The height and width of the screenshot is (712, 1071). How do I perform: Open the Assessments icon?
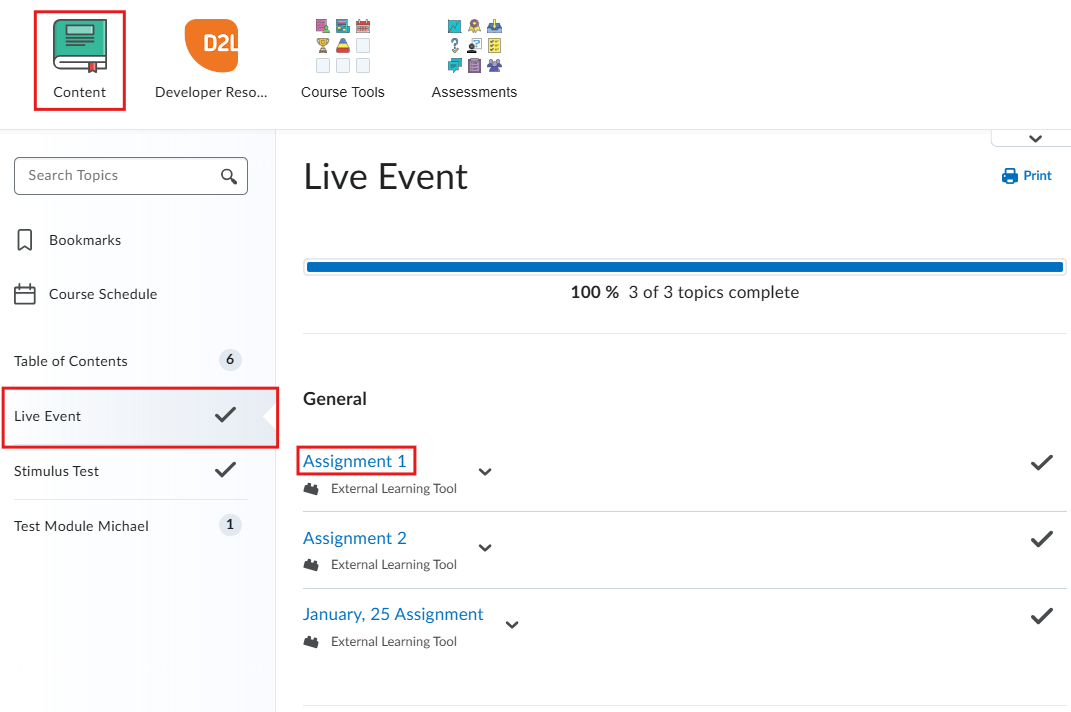(473, 45)
